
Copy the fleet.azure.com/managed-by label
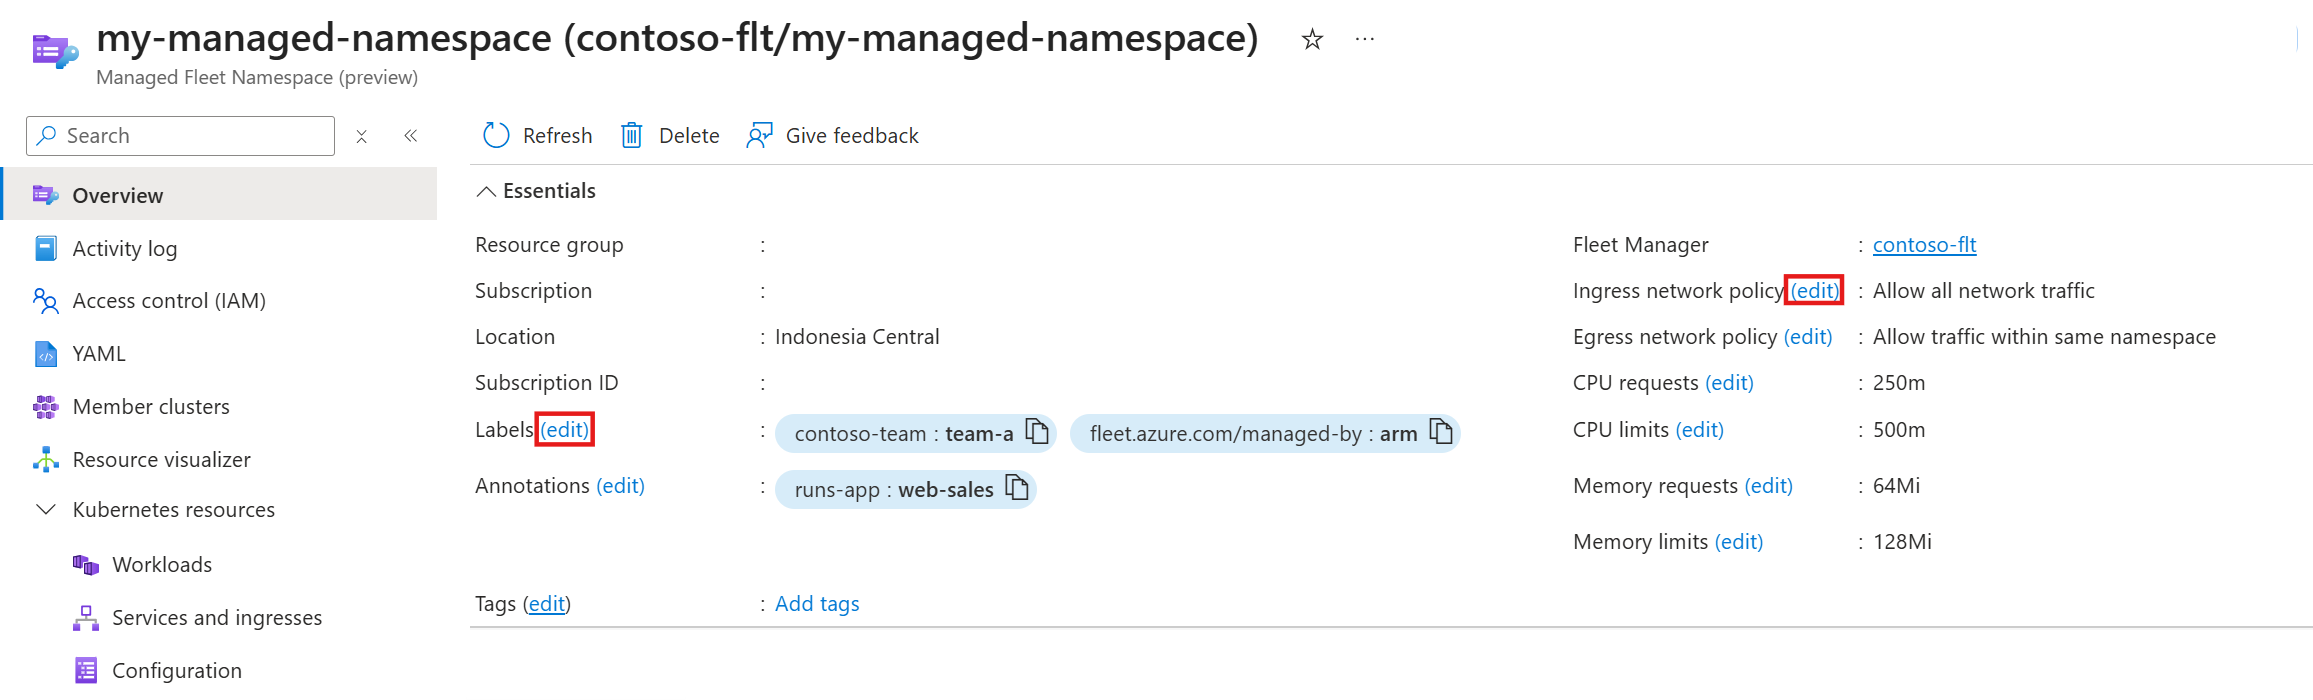pos(1441,432)
